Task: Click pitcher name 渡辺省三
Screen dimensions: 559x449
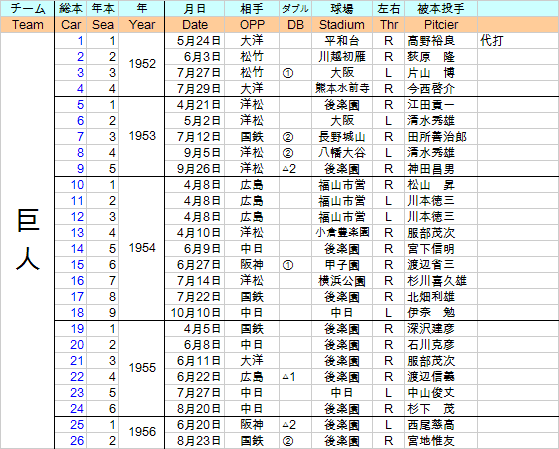Action: click(431, 265)
